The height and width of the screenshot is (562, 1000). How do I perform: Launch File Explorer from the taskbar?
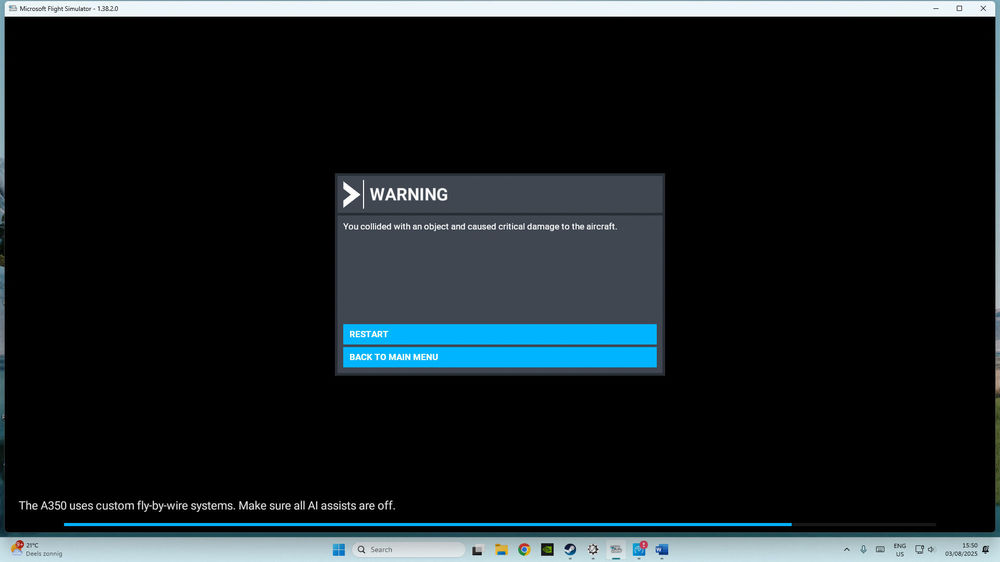(x=501, y=549)
